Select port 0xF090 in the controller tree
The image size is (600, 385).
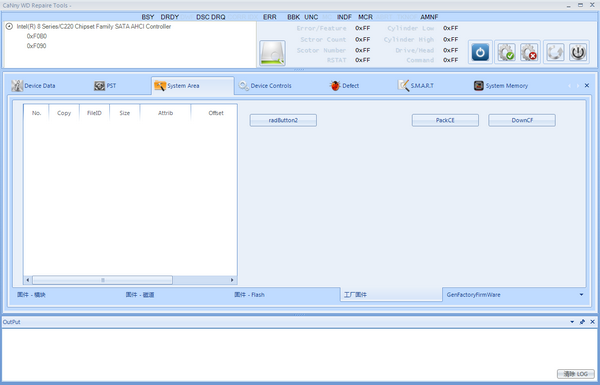37,46
